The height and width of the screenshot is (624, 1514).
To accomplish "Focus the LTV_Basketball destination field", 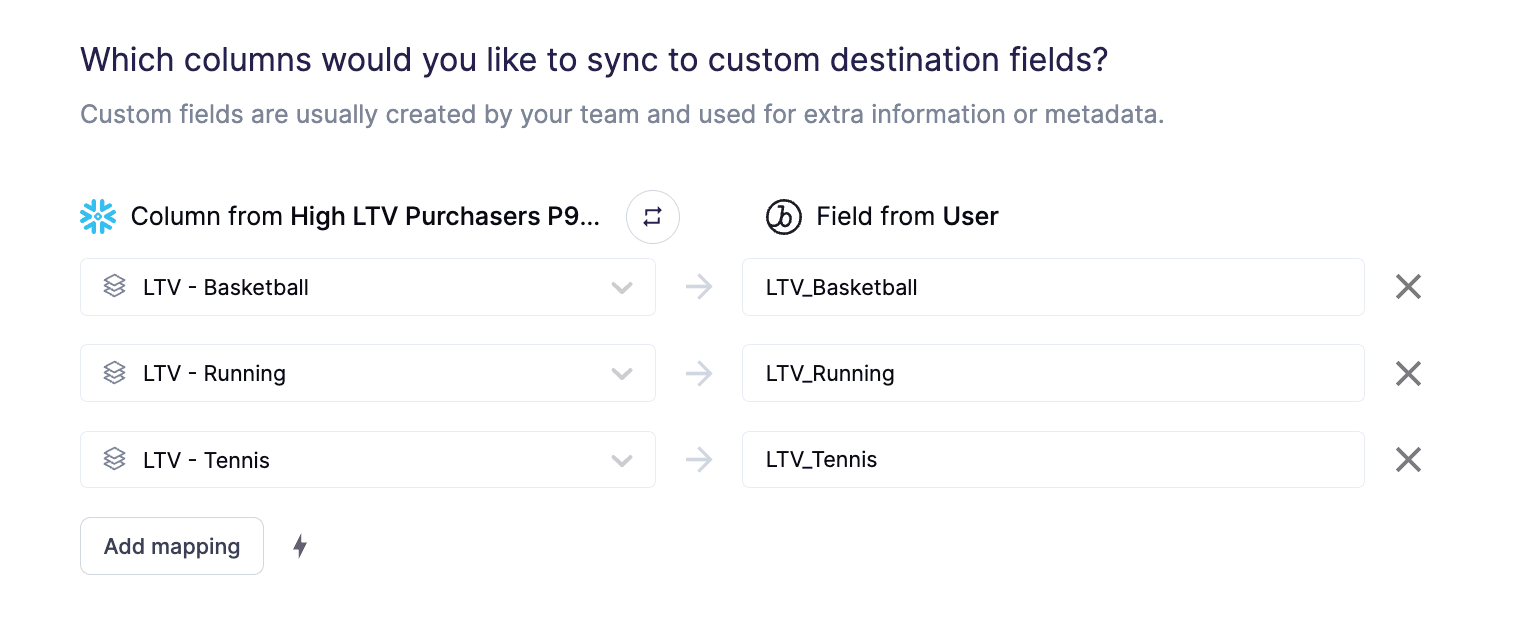I will click(x=1052, y=287).
